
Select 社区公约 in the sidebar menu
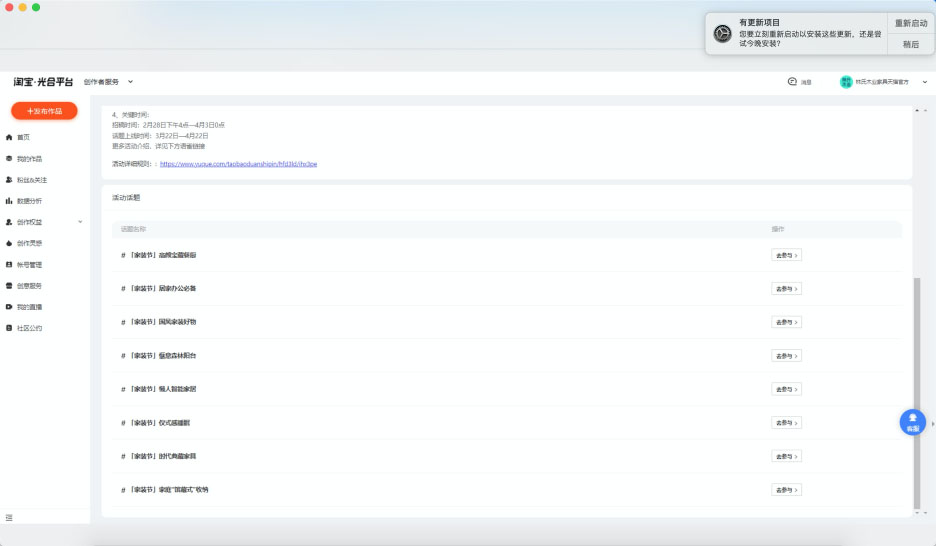pyautogui.click(x=29, y=328)
